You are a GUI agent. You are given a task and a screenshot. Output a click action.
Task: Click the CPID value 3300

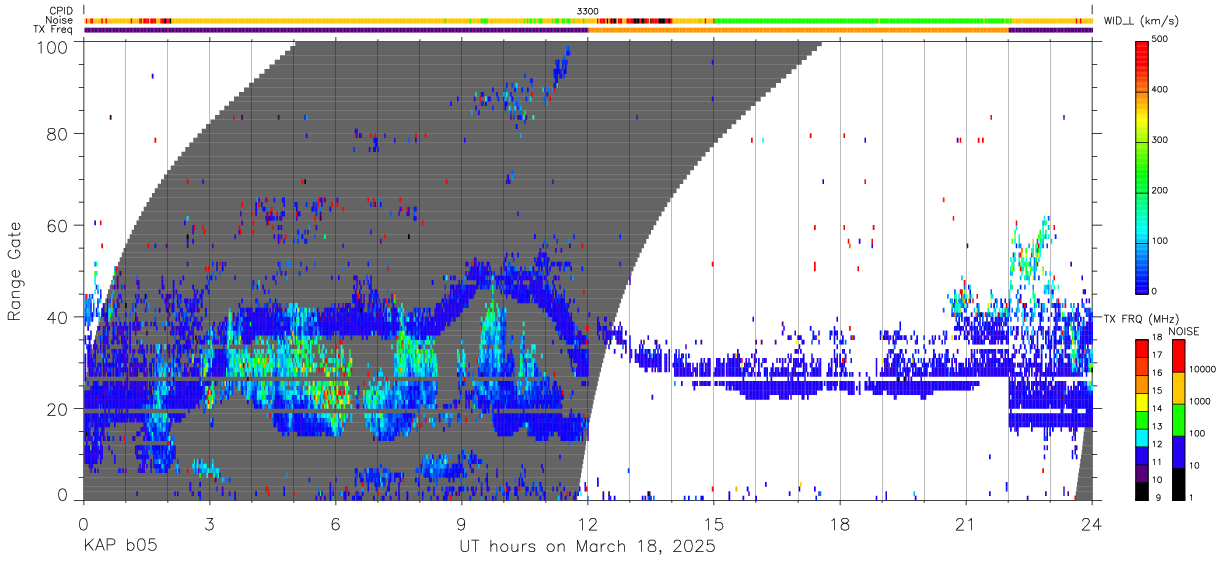point(588,10)
